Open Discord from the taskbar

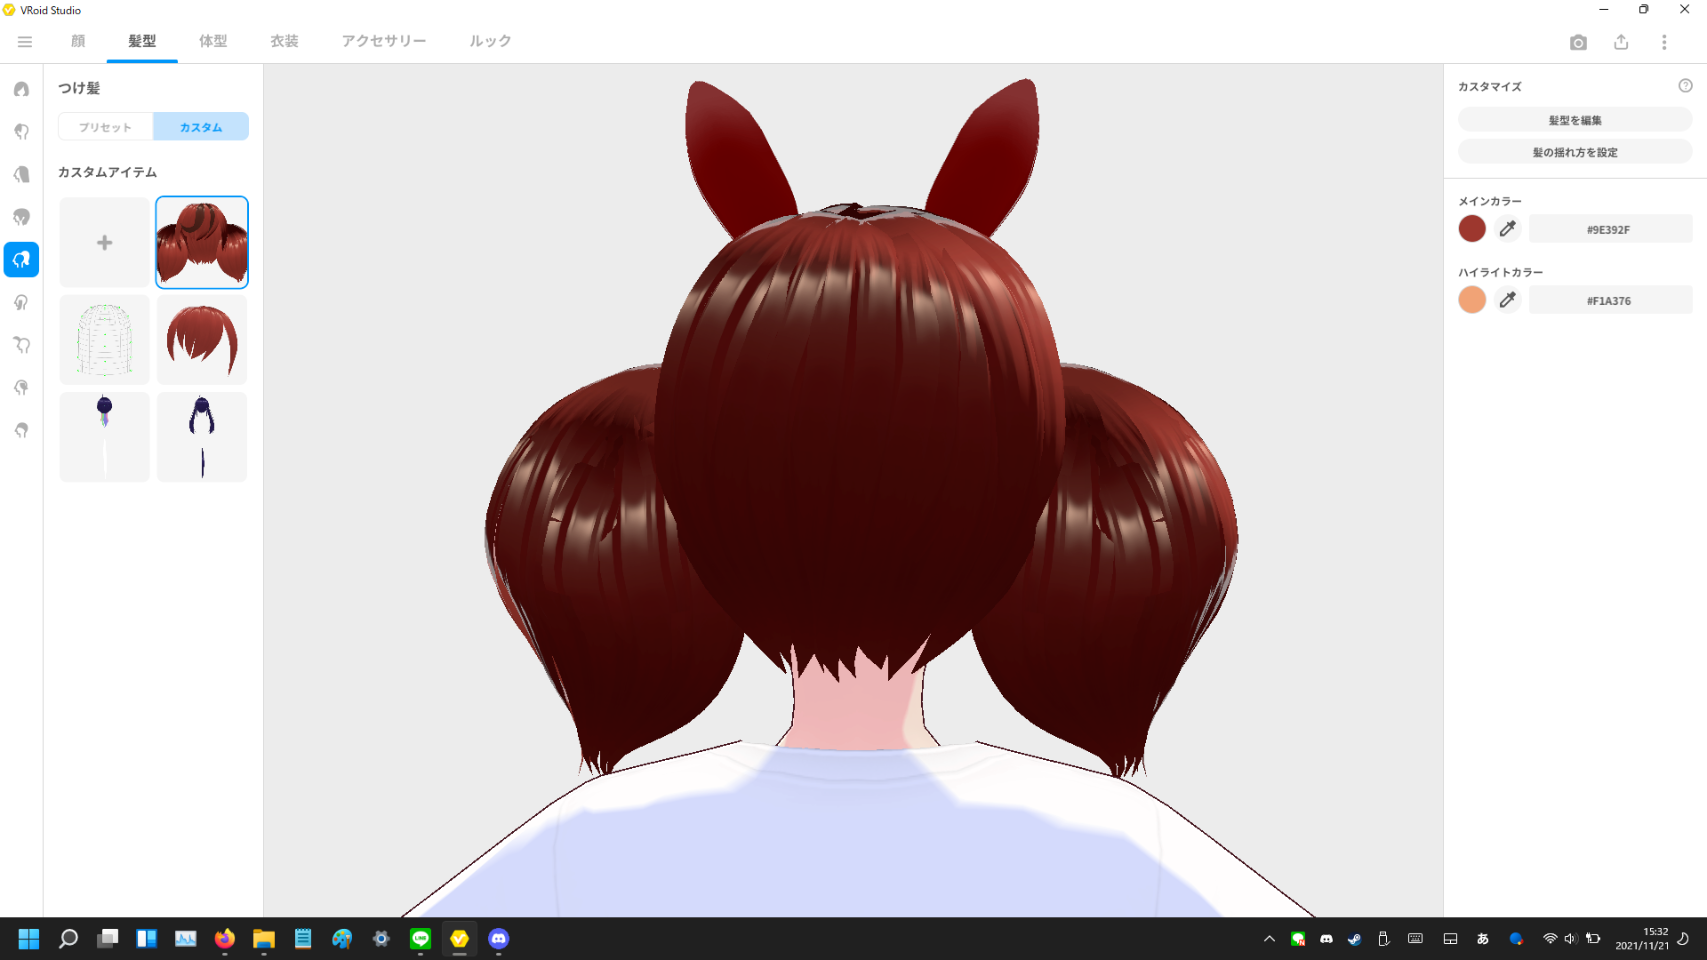pos(499,938)
